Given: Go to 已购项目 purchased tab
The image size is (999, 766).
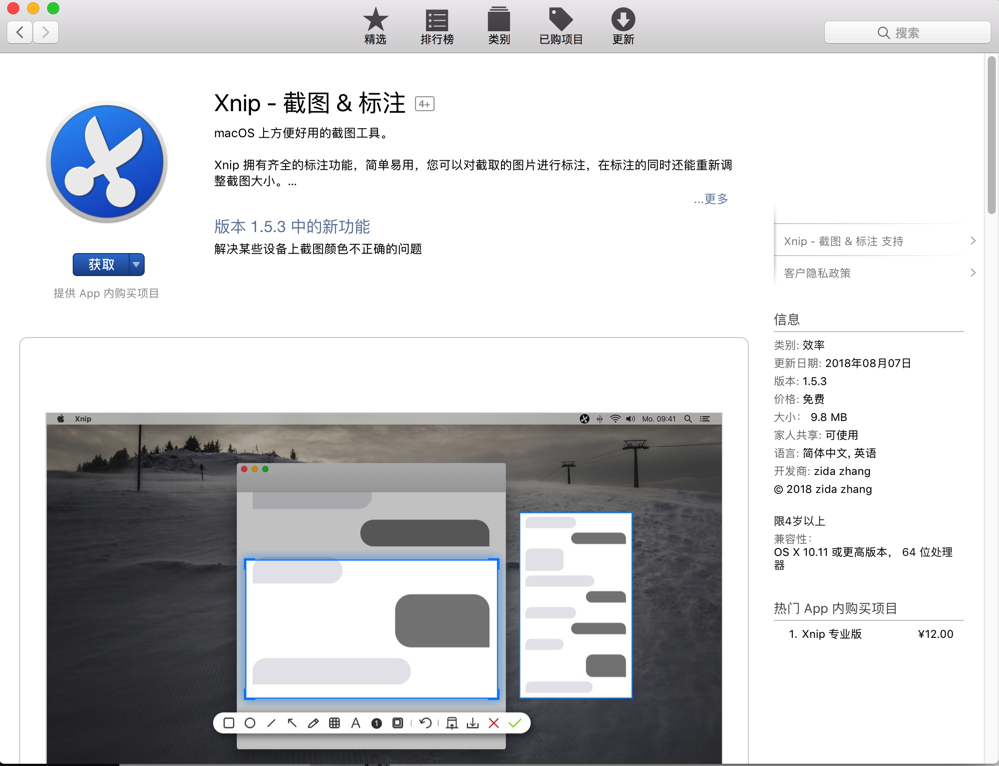Looking at the screenshot, I should pos(561,26).
